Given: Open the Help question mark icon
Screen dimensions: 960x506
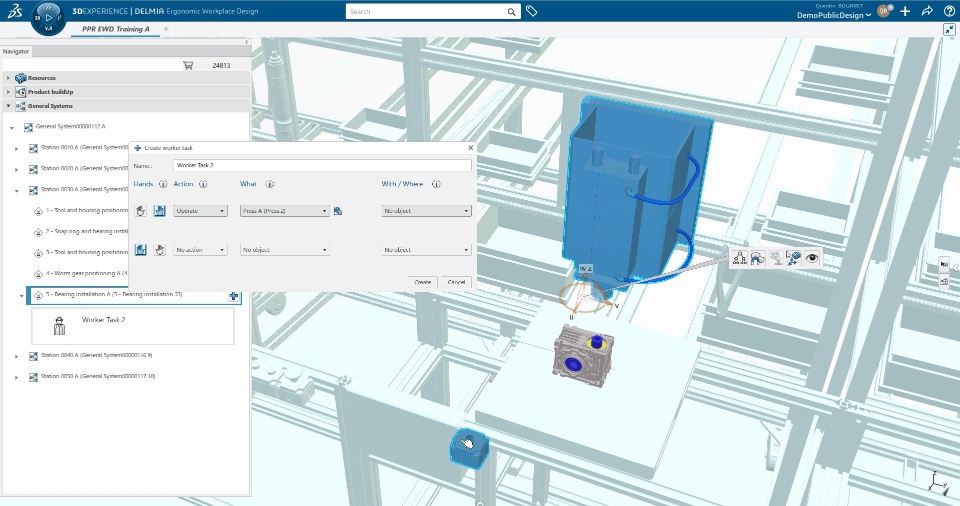Looking at the screenshot, I should pos(949,11).
